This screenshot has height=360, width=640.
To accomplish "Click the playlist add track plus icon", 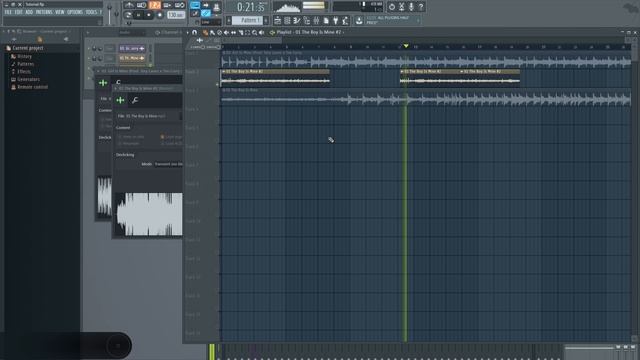I will pos(200,40).
